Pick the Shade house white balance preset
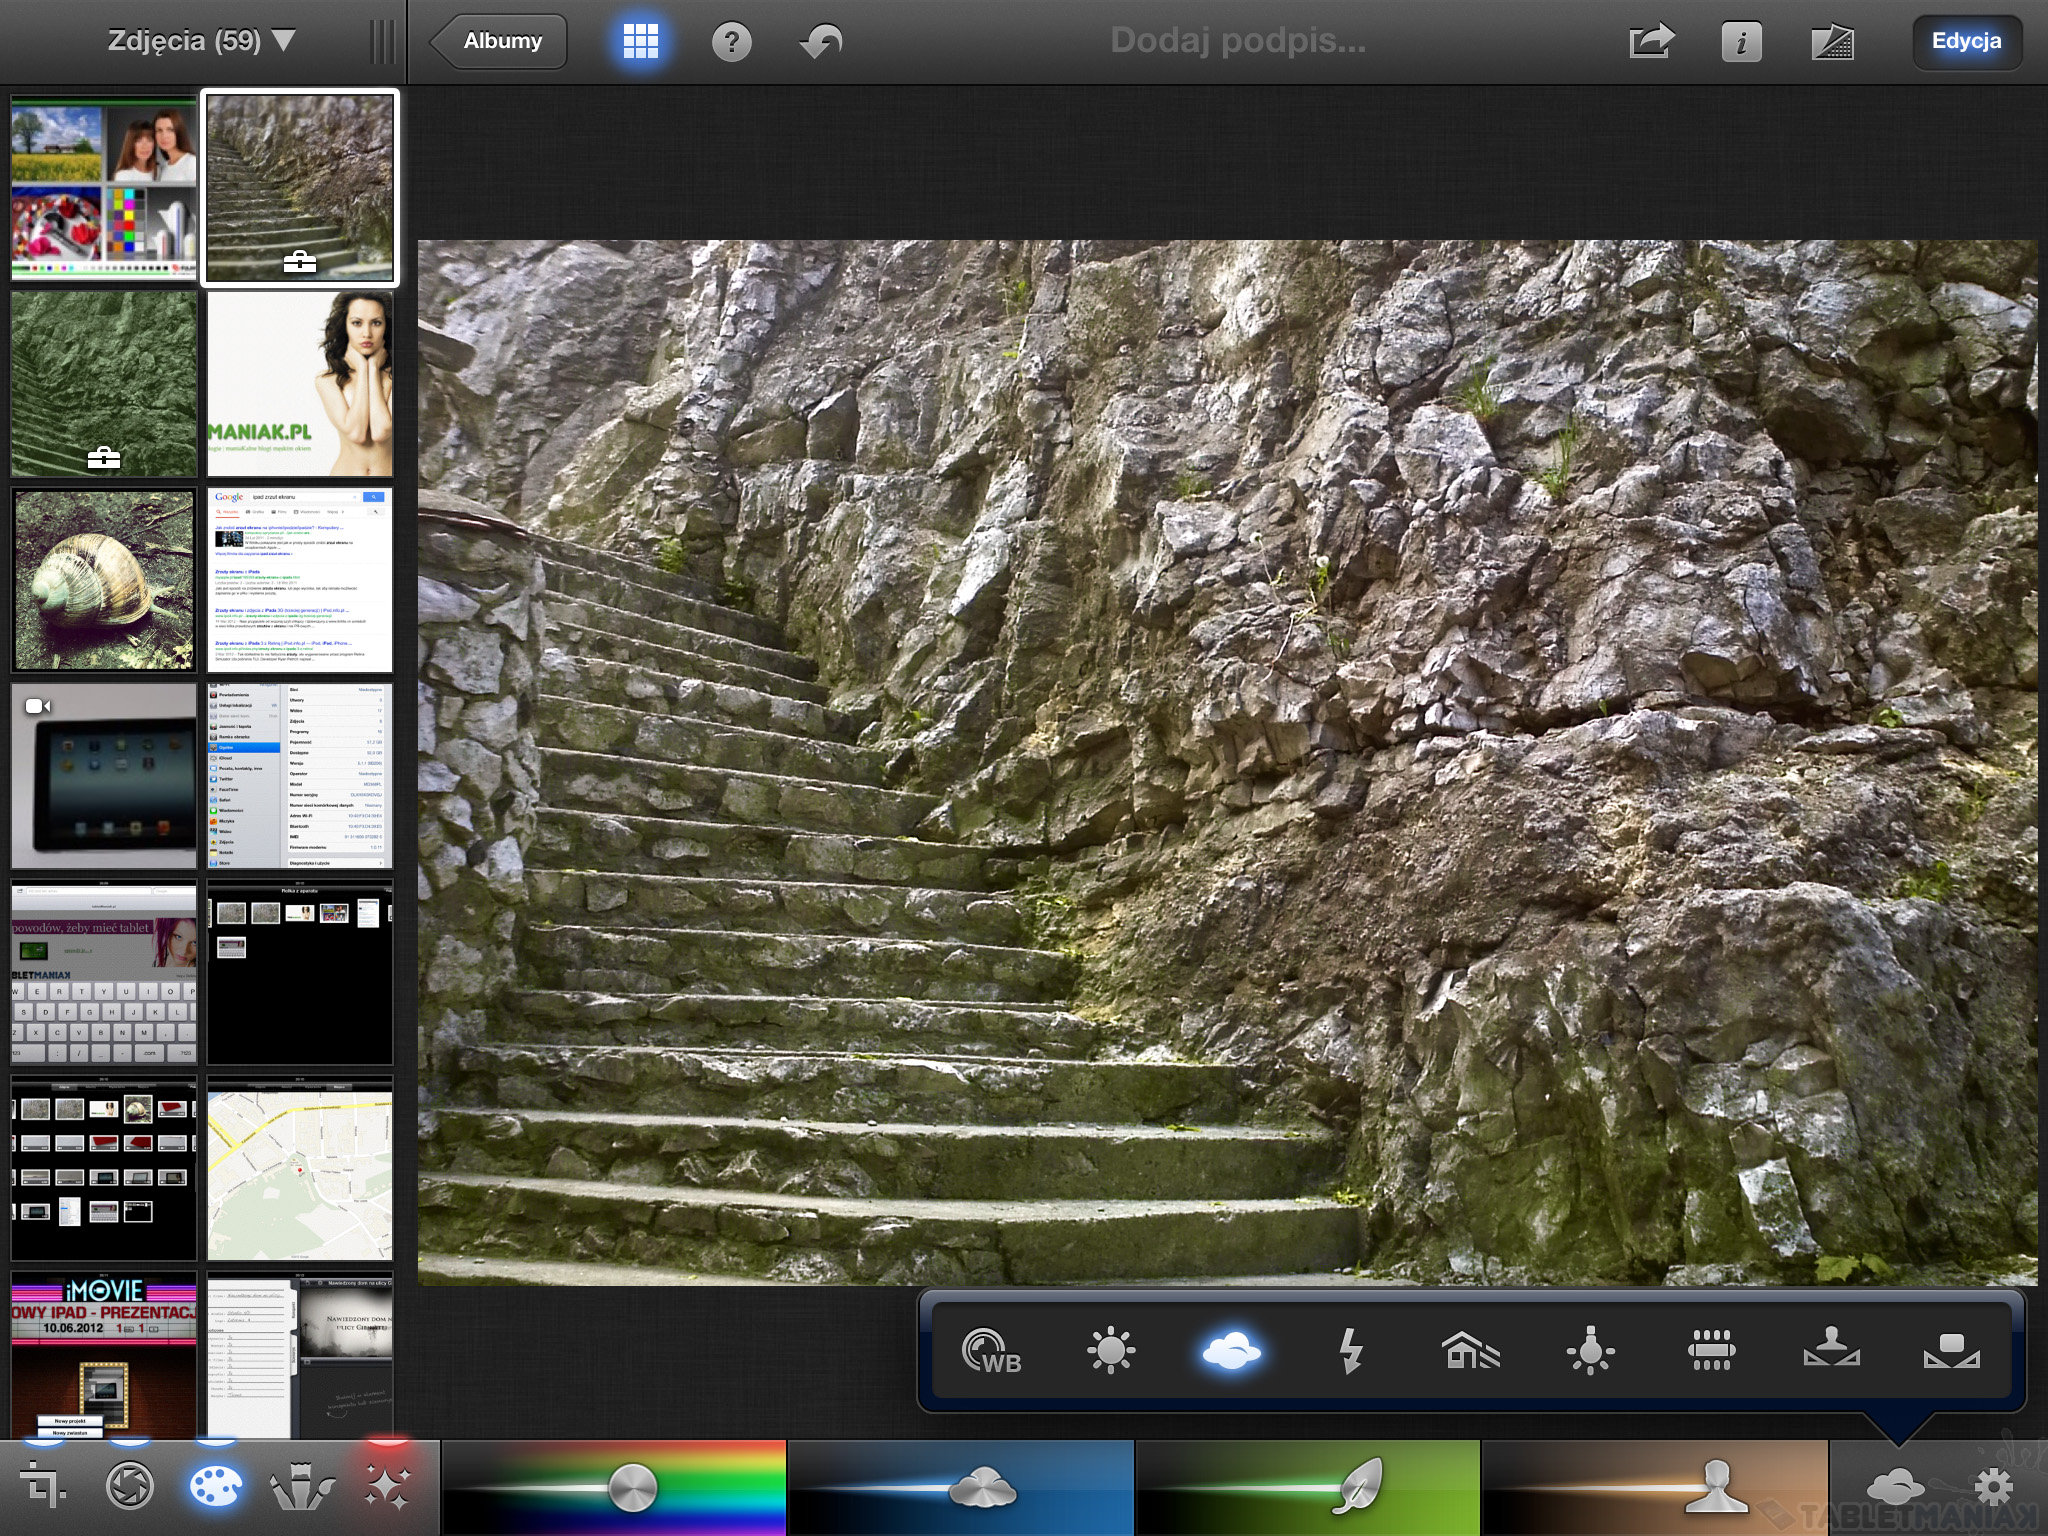 point(1471,1352)
